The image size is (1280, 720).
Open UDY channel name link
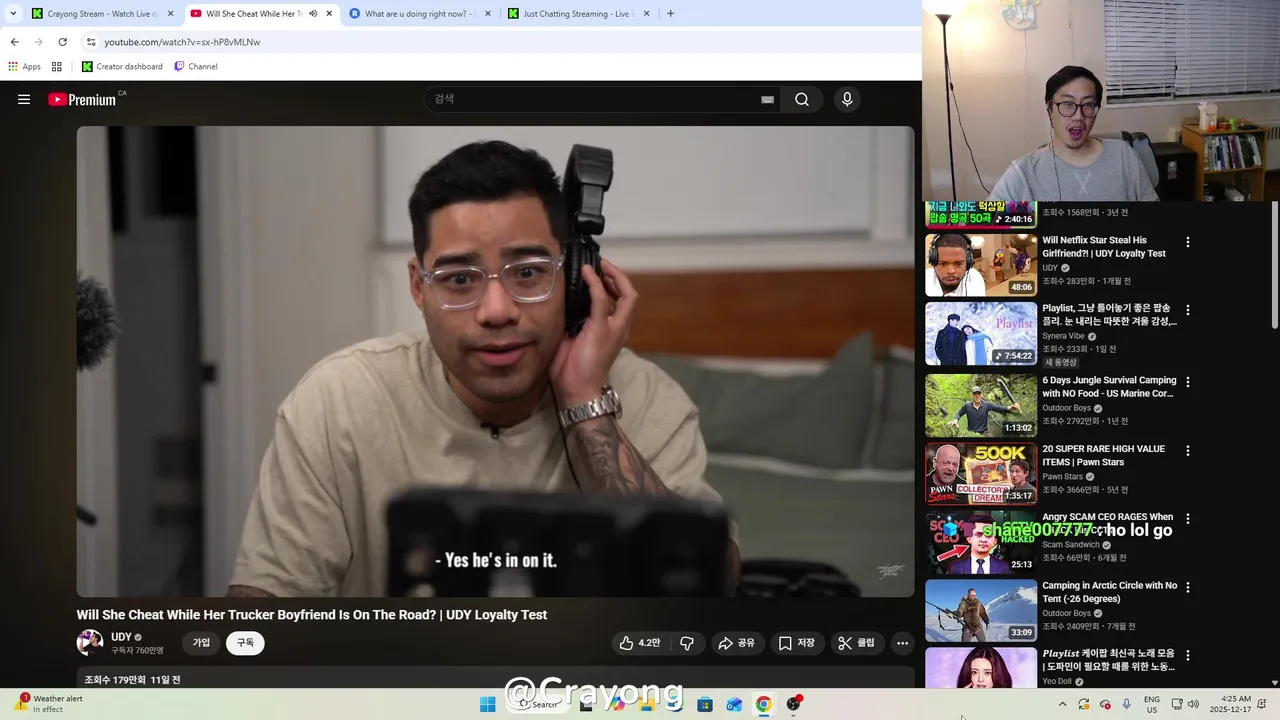(121, 637)
